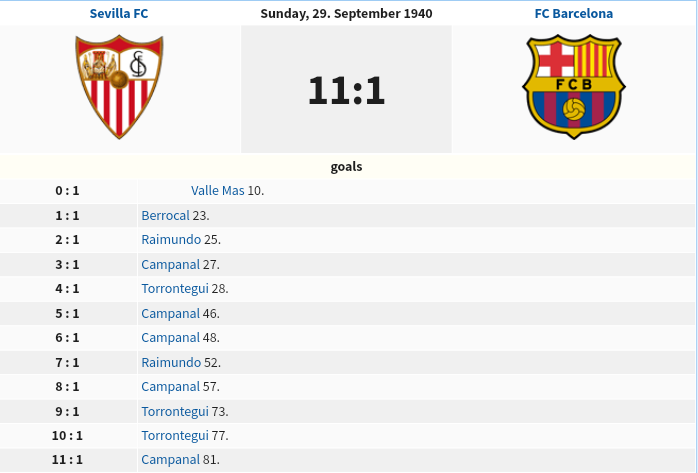Click the FC Barcelona crest logo
This screenshot has width=698, height=473.
click(574, 87)
